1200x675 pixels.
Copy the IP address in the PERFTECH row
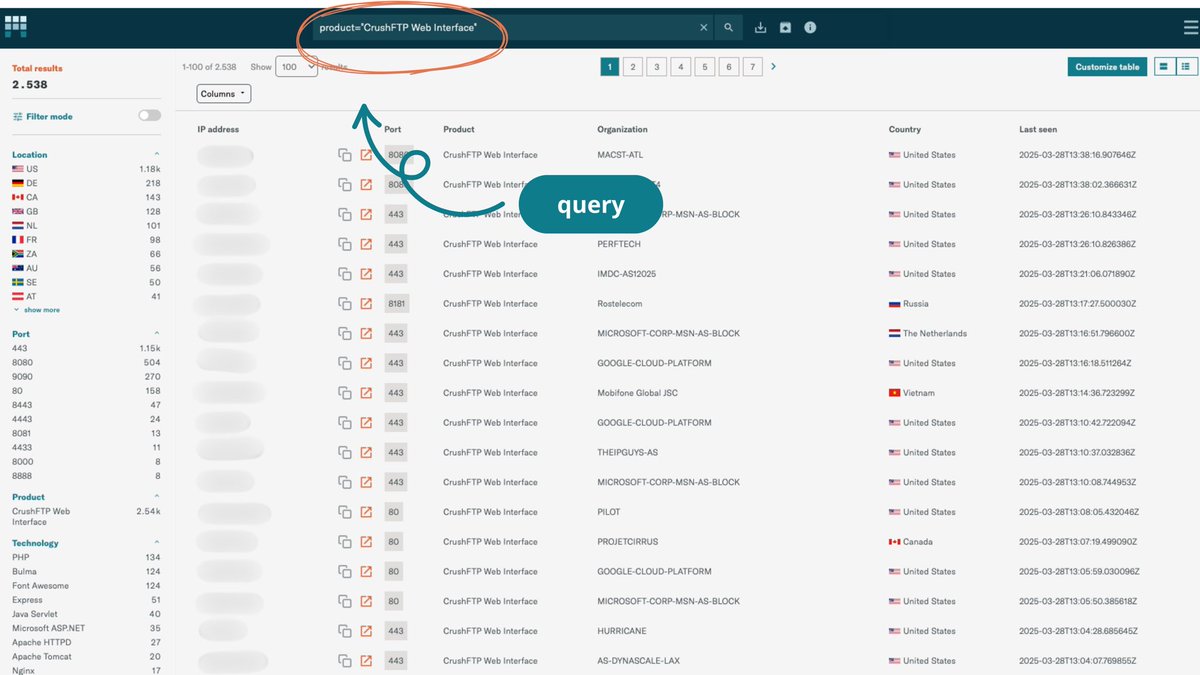(x=344, y=244)
